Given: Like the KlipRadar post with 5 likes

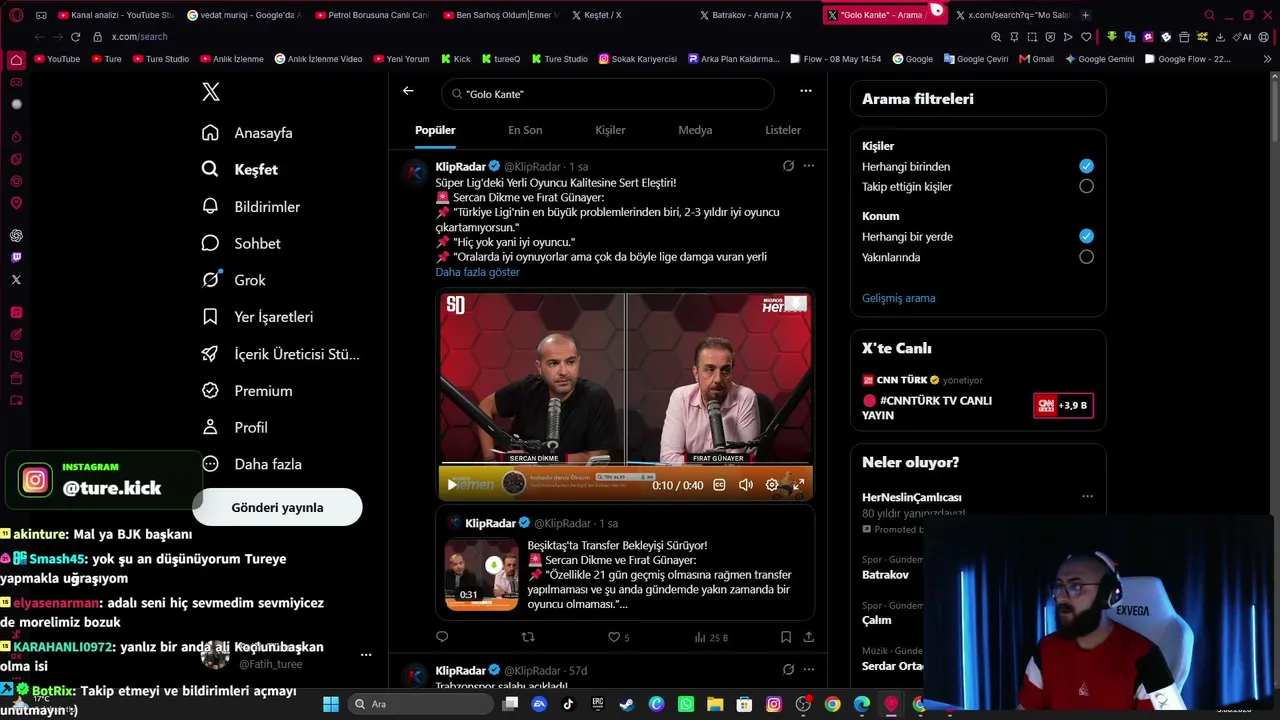Looking at the screenshot, I should pyautogui.click(x=619, y=637).
